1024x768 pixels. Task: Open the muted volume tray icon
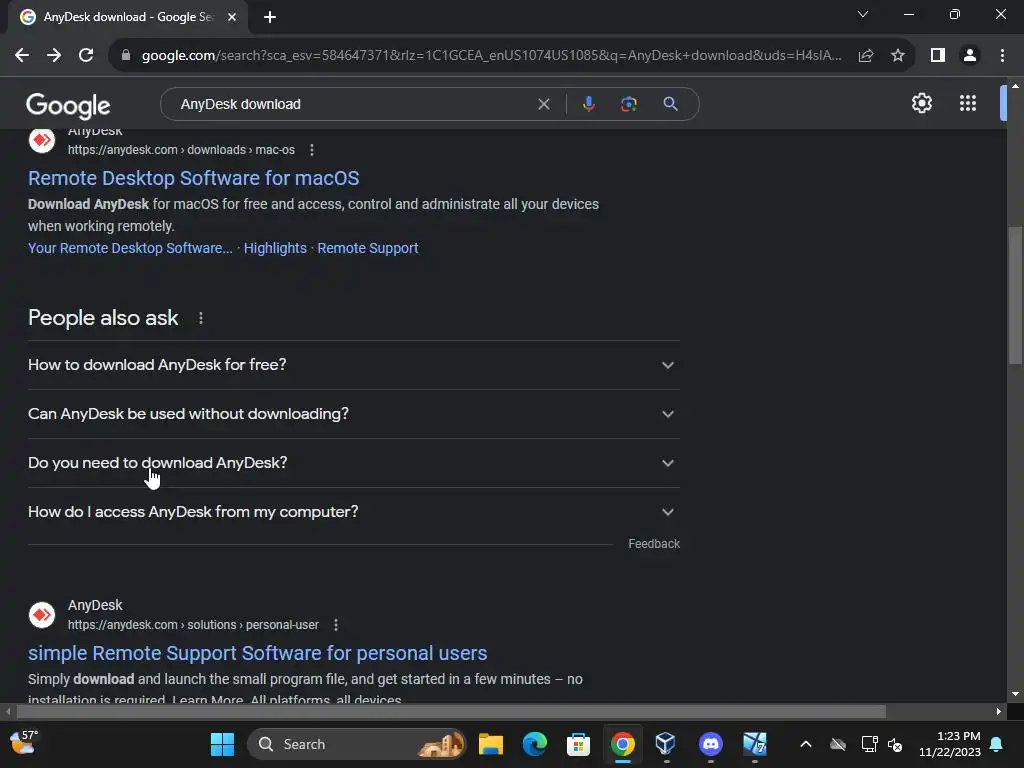[895, 744]
